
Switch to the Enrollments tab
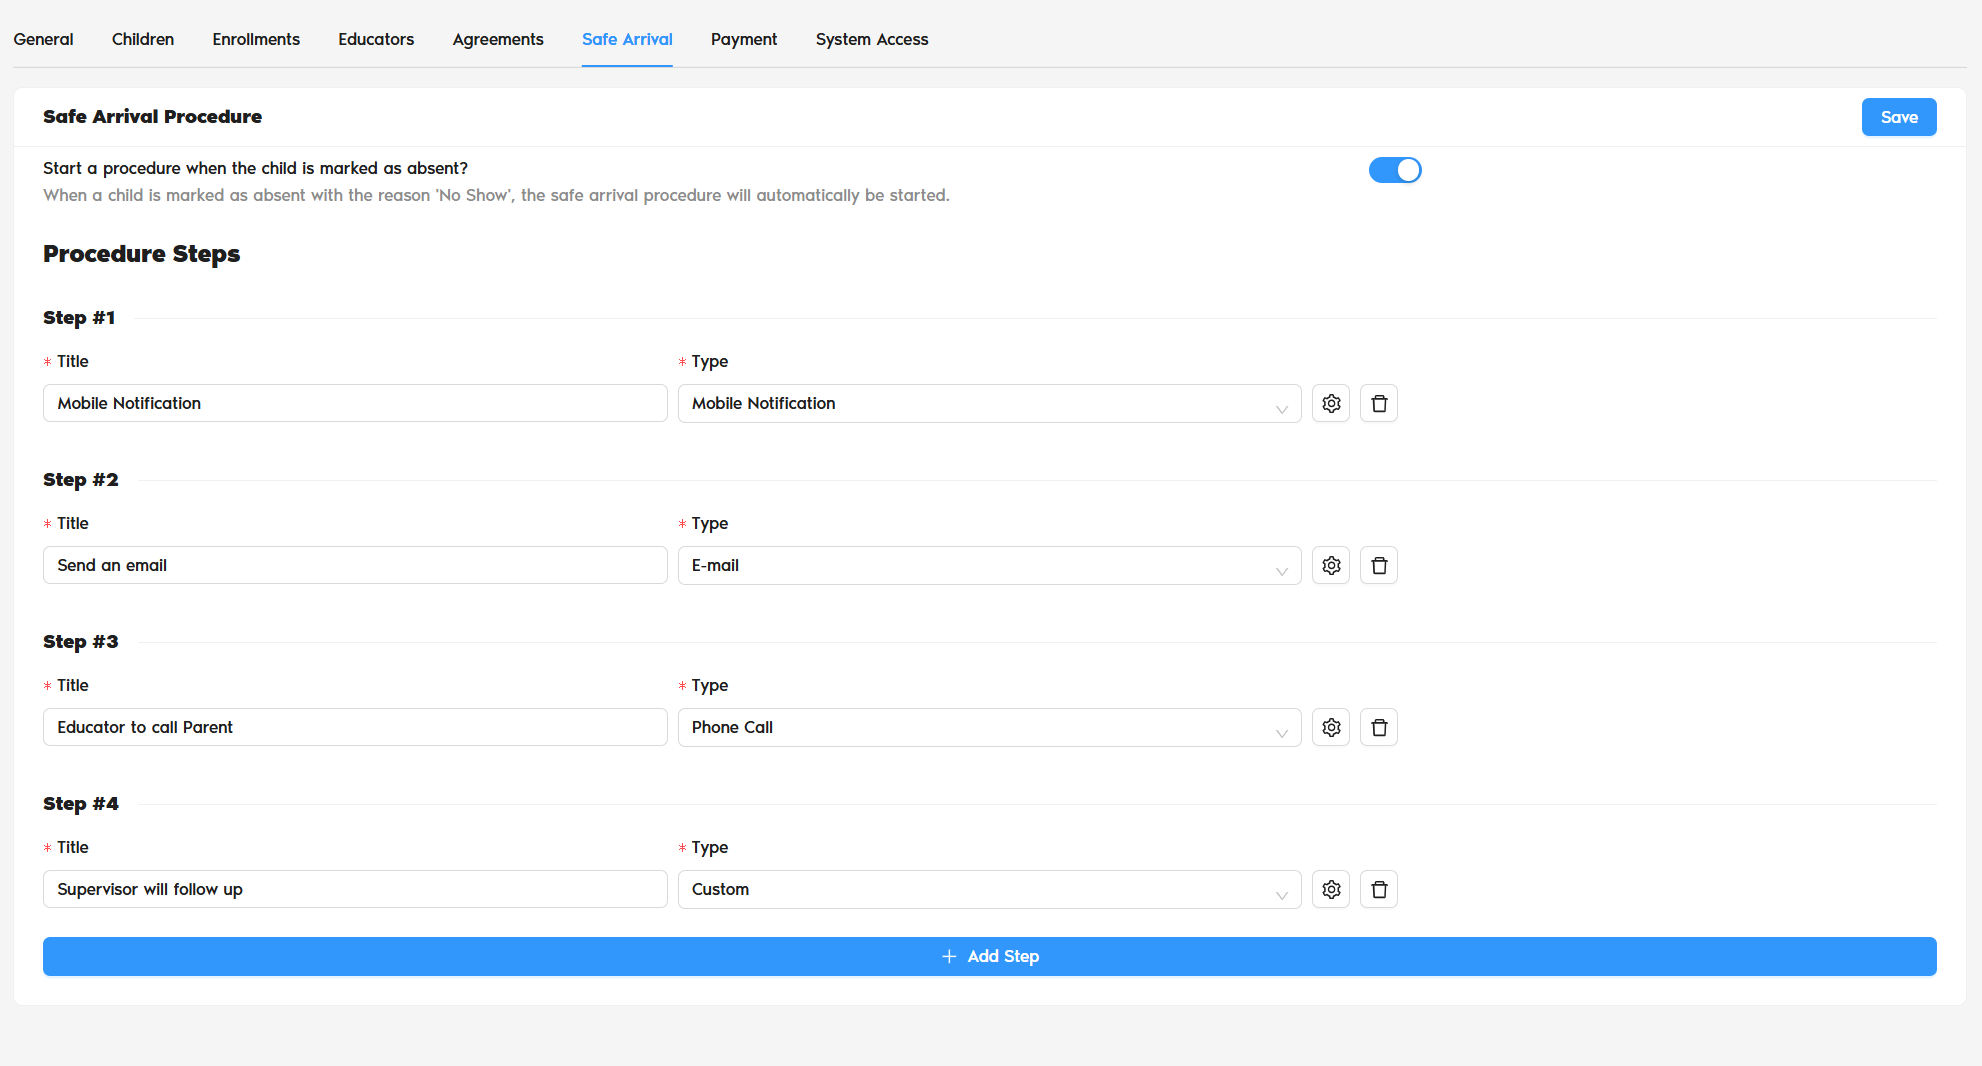256,39
